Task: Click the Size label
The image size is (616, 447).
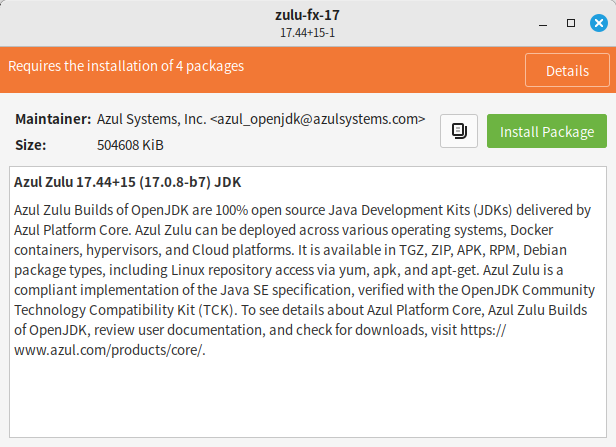Action: [x=31, y=145]
